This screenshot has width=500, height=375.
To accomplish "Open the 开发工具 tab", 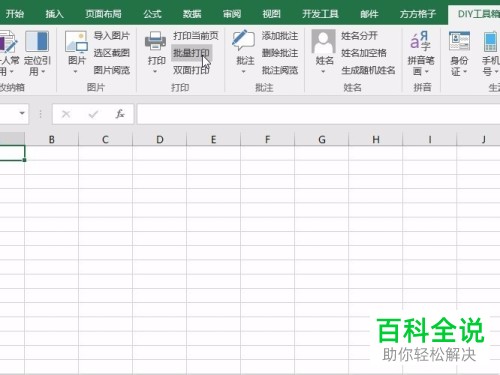I will click(320, 14).
